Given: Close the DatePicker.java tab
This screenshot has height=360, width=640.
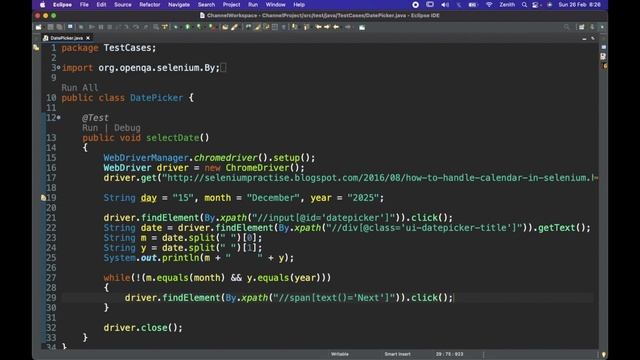Looking at the screenshot, I should [88, 38].
